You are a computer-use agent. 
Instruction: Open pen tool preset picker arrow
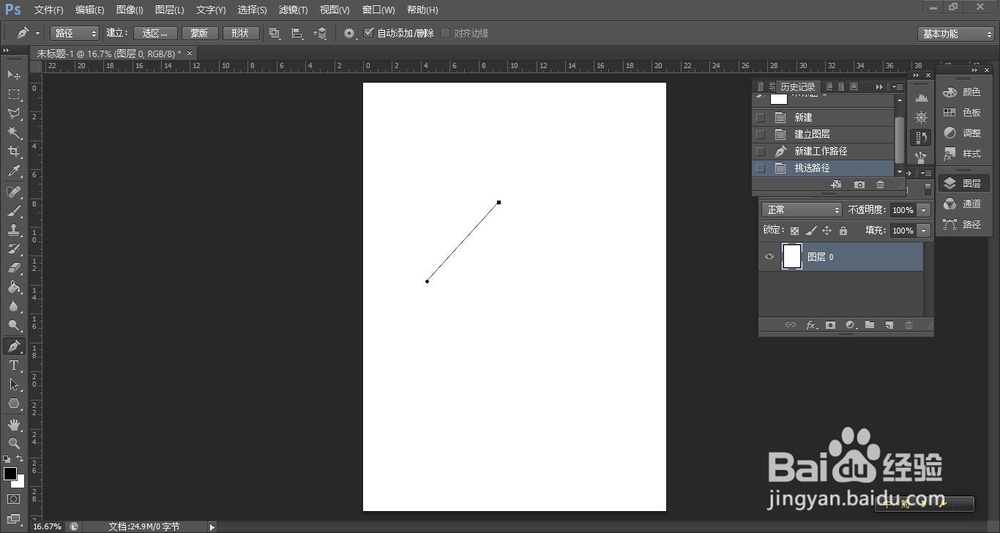(38, 33)
